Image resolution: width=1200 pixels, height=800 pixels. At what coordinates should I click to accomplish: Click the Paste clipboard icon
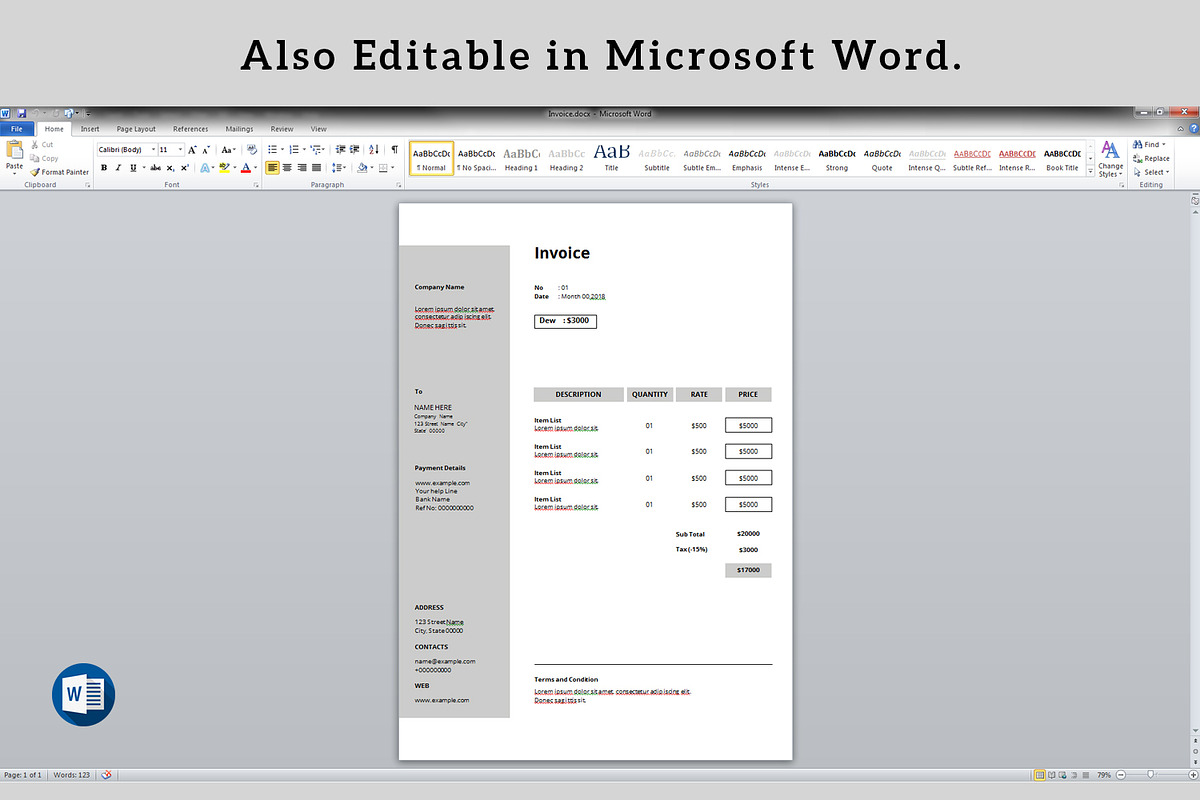[x=15, y=149]
